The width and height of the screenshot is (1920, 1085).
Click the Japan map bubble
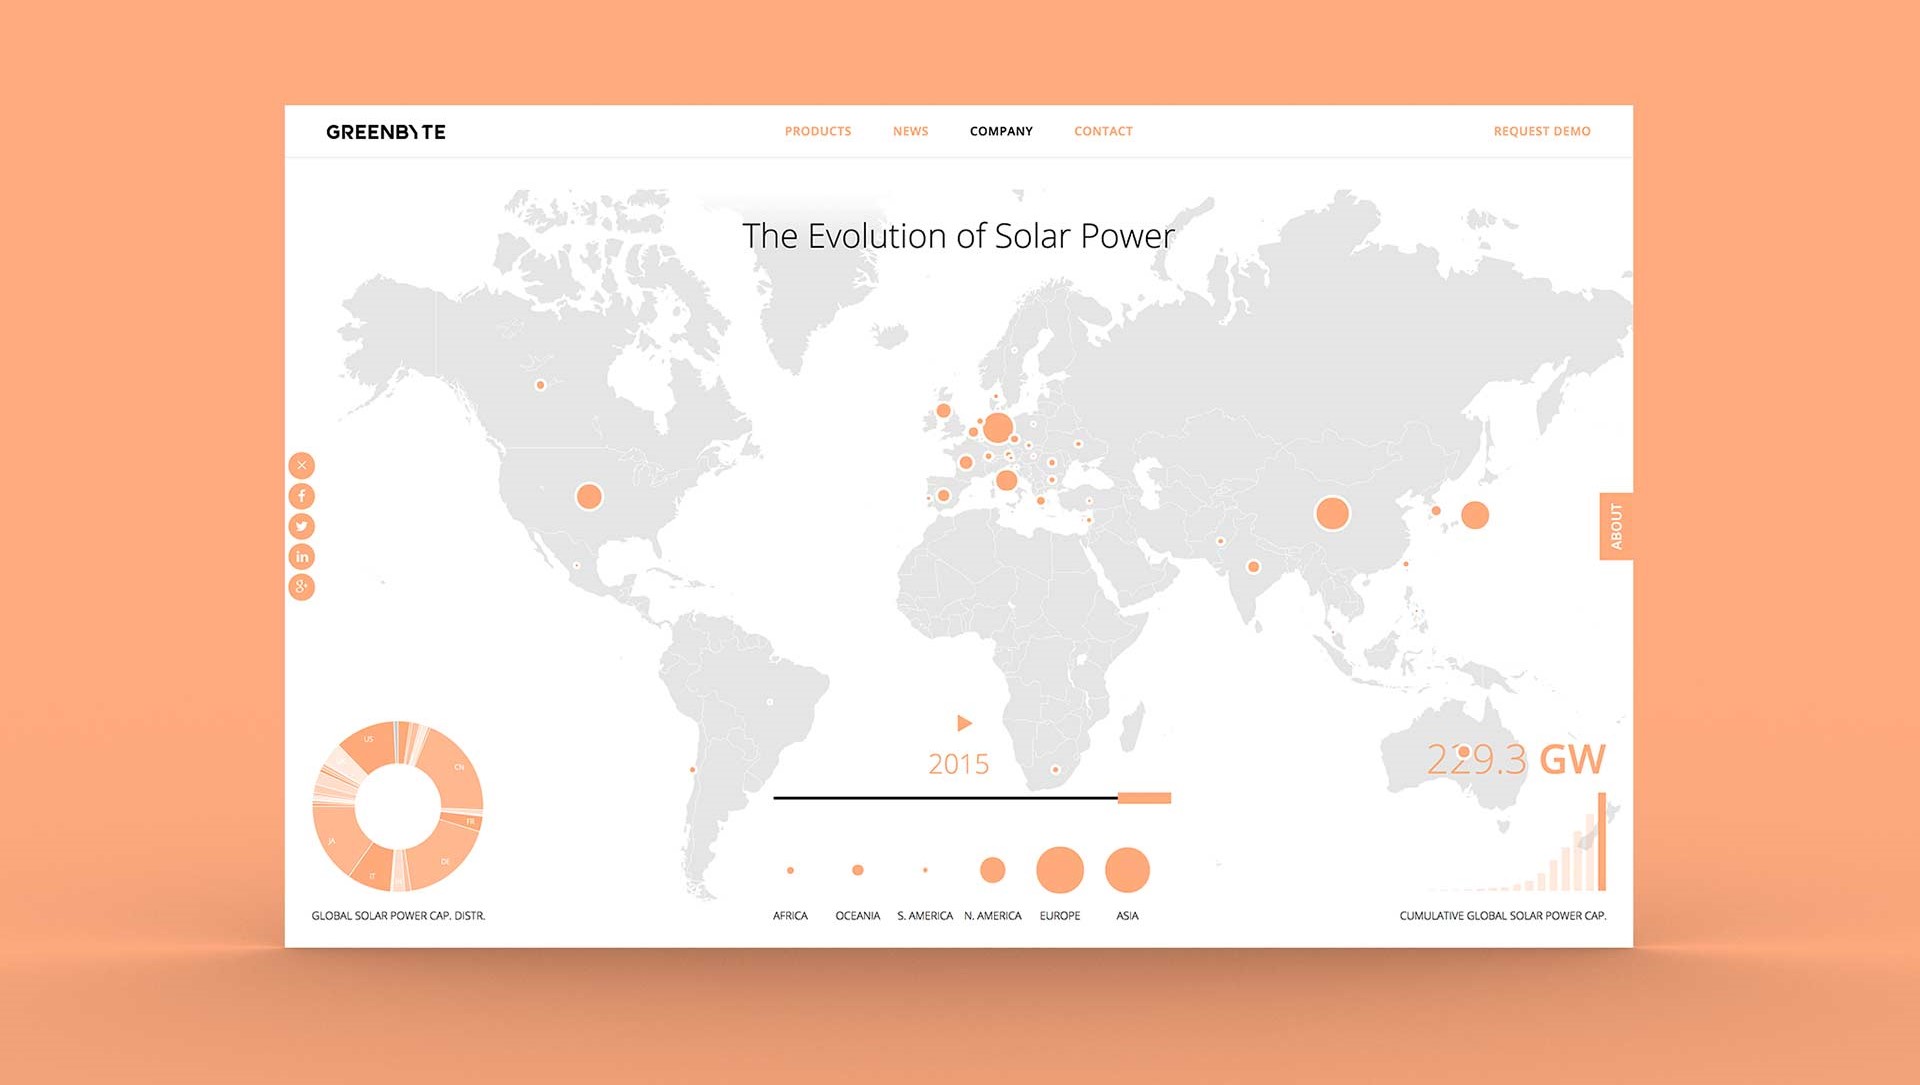[1475, 515]
